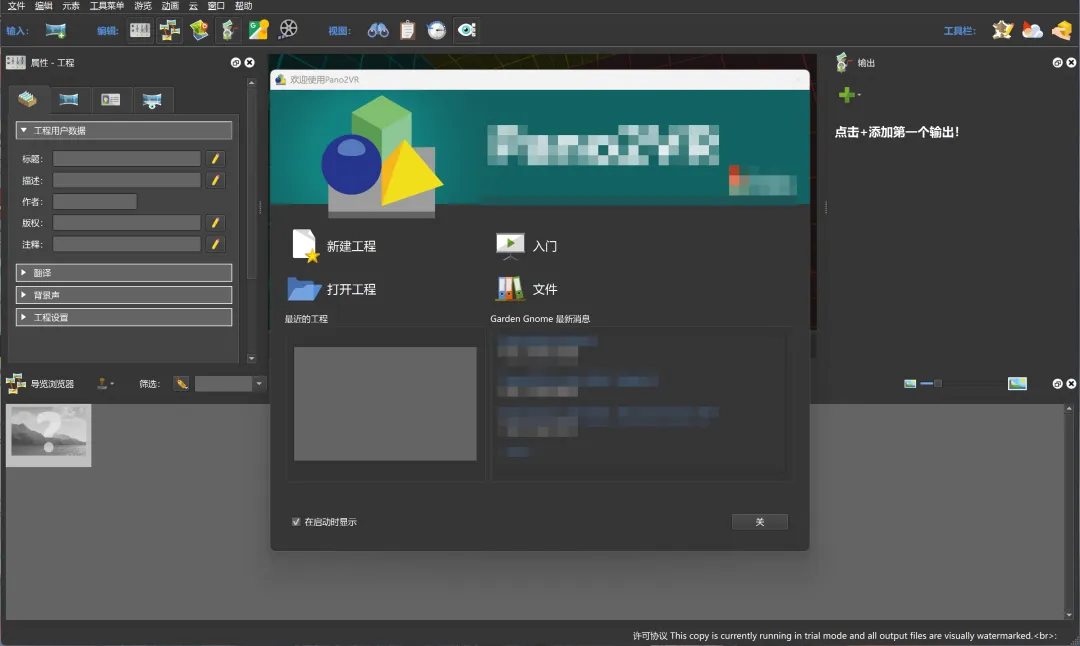
Task: Open the stamp tool dropdown in Tour Browser
Action: 105,384
